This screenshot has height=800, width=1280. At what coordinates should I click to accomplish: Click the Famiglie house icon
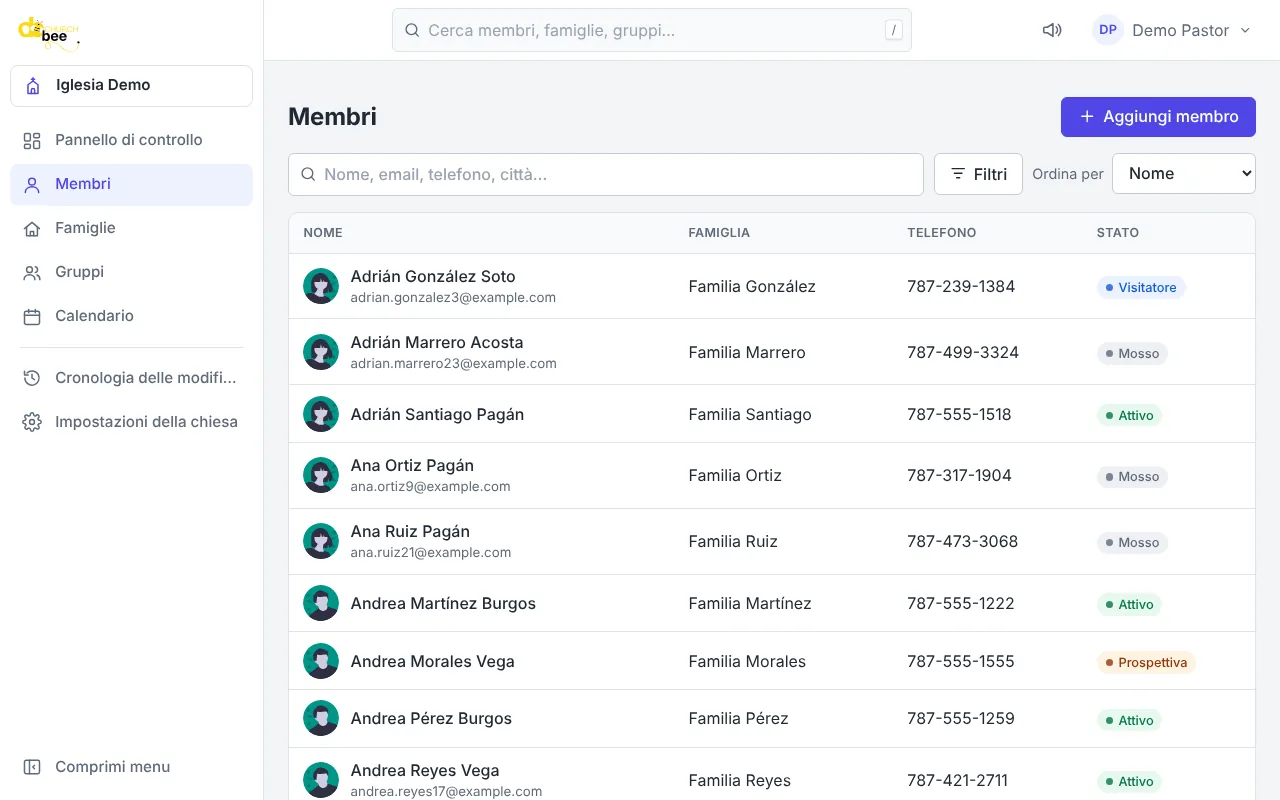[x=32, y=228]
